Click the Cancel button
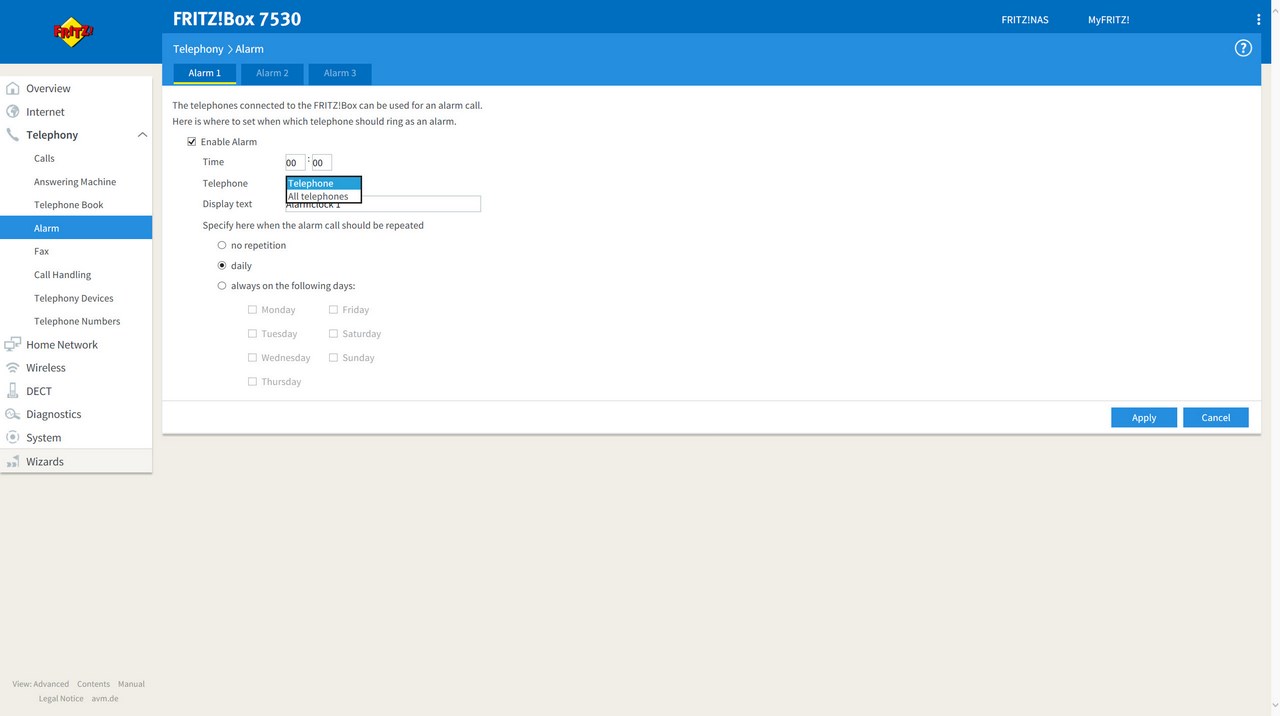Screen dimensions: 1280x716 click(x=1216, y=418)
